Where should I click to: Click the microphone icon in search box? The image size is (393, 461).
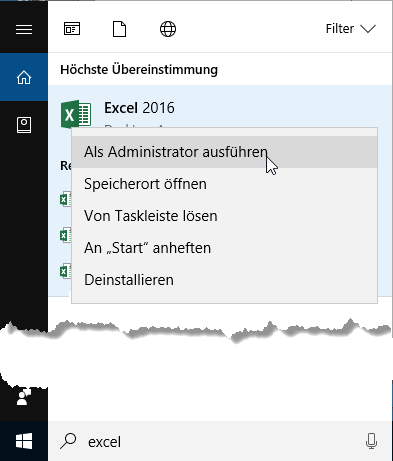[x=371, y=441]
